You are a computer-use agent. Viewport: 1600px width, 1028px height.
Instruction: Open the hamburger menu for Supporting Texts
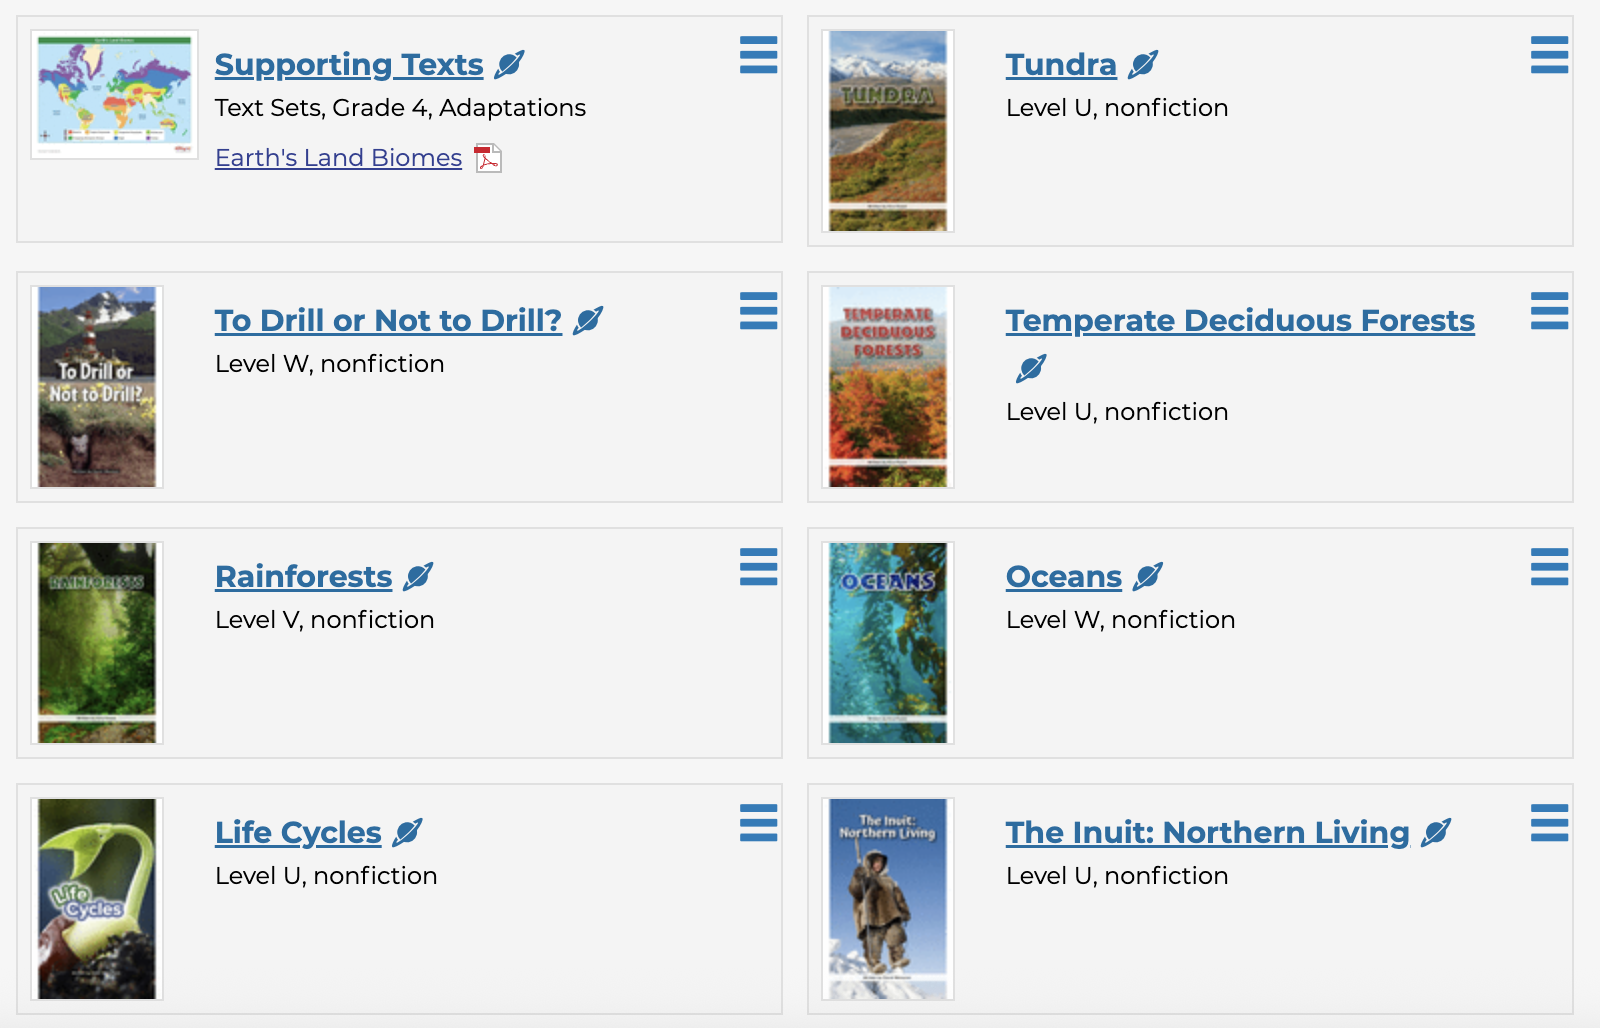point(758,55)
